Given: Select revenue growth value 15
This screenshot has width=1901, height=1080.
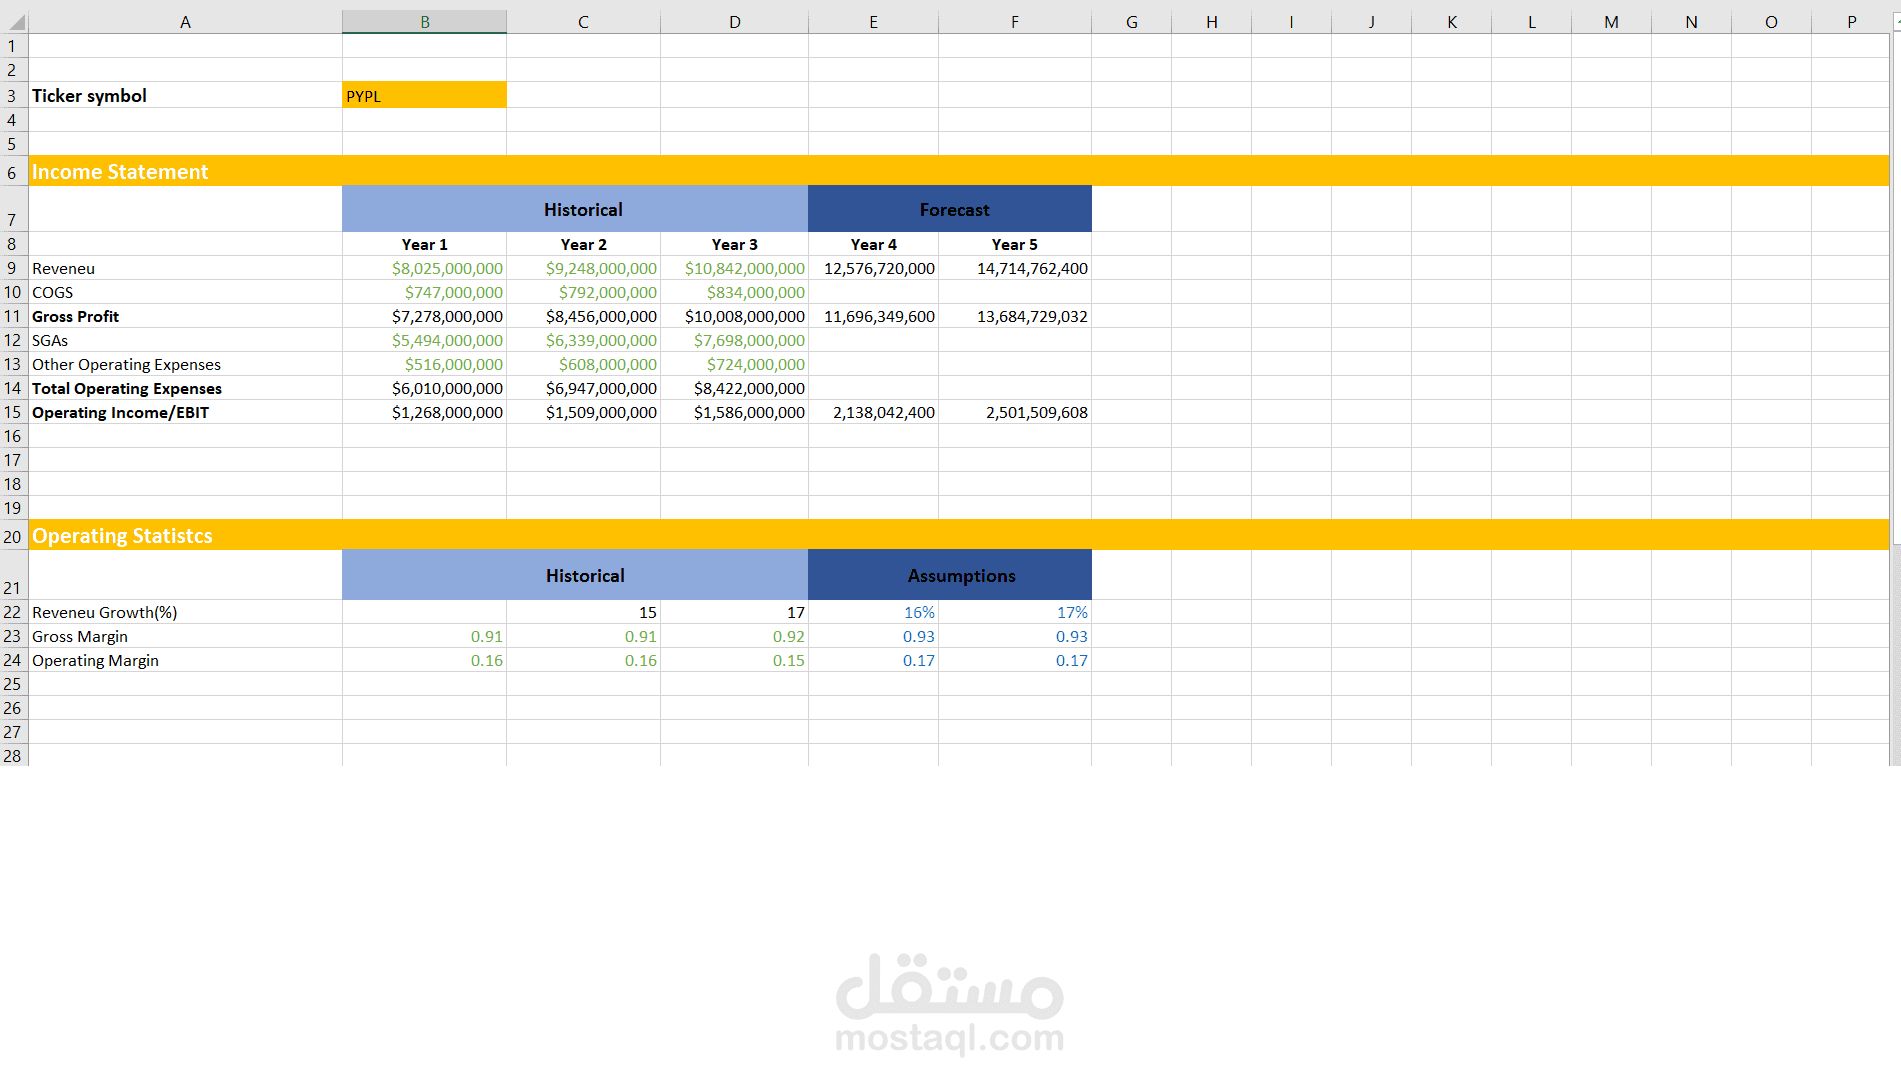Looking at the screenshot, I should tap(583, 612).
